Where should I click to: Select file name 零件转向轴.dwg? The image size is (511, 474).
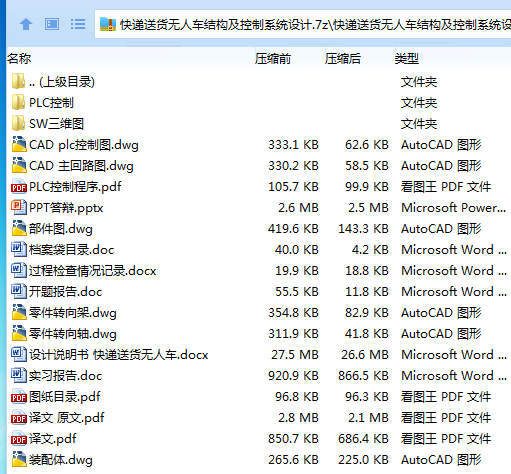(x=73, y=334)
